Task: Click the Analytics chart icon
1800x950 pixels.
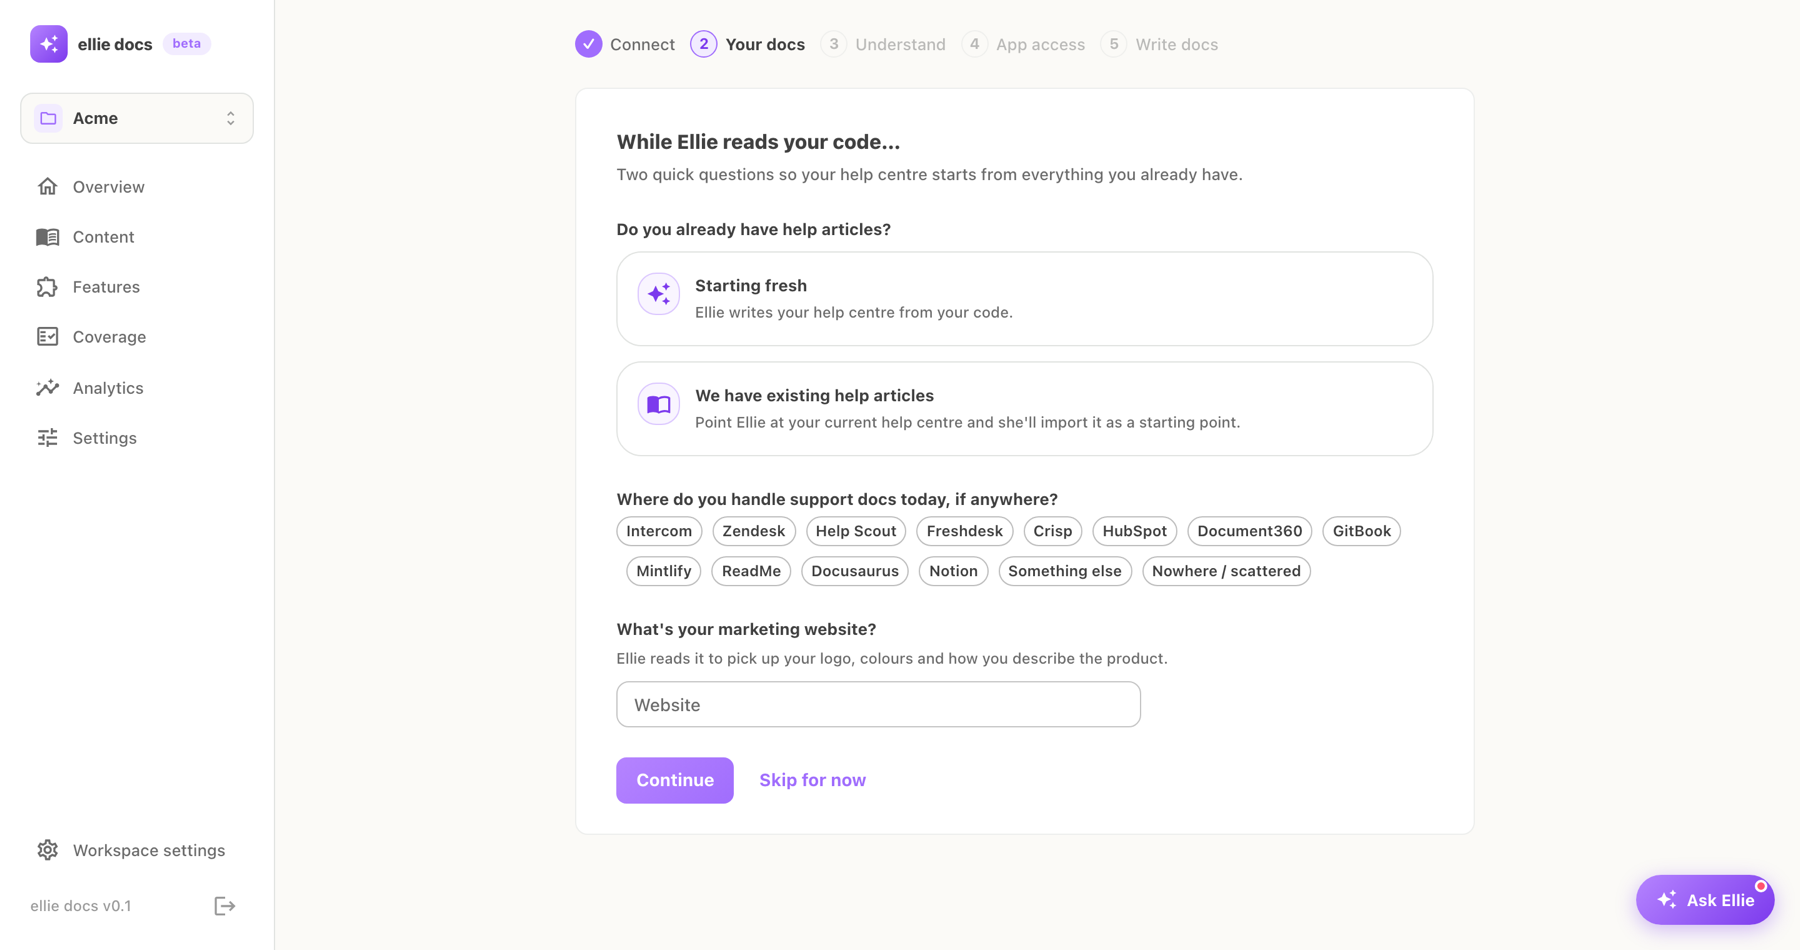Action: 47,388
